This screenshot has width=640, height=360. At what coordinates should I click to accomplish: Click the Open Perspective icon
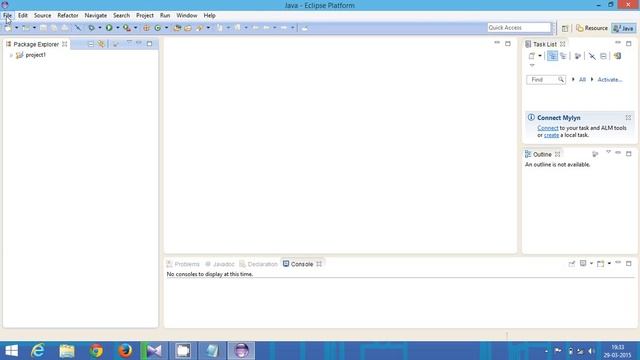pos(565,28)
